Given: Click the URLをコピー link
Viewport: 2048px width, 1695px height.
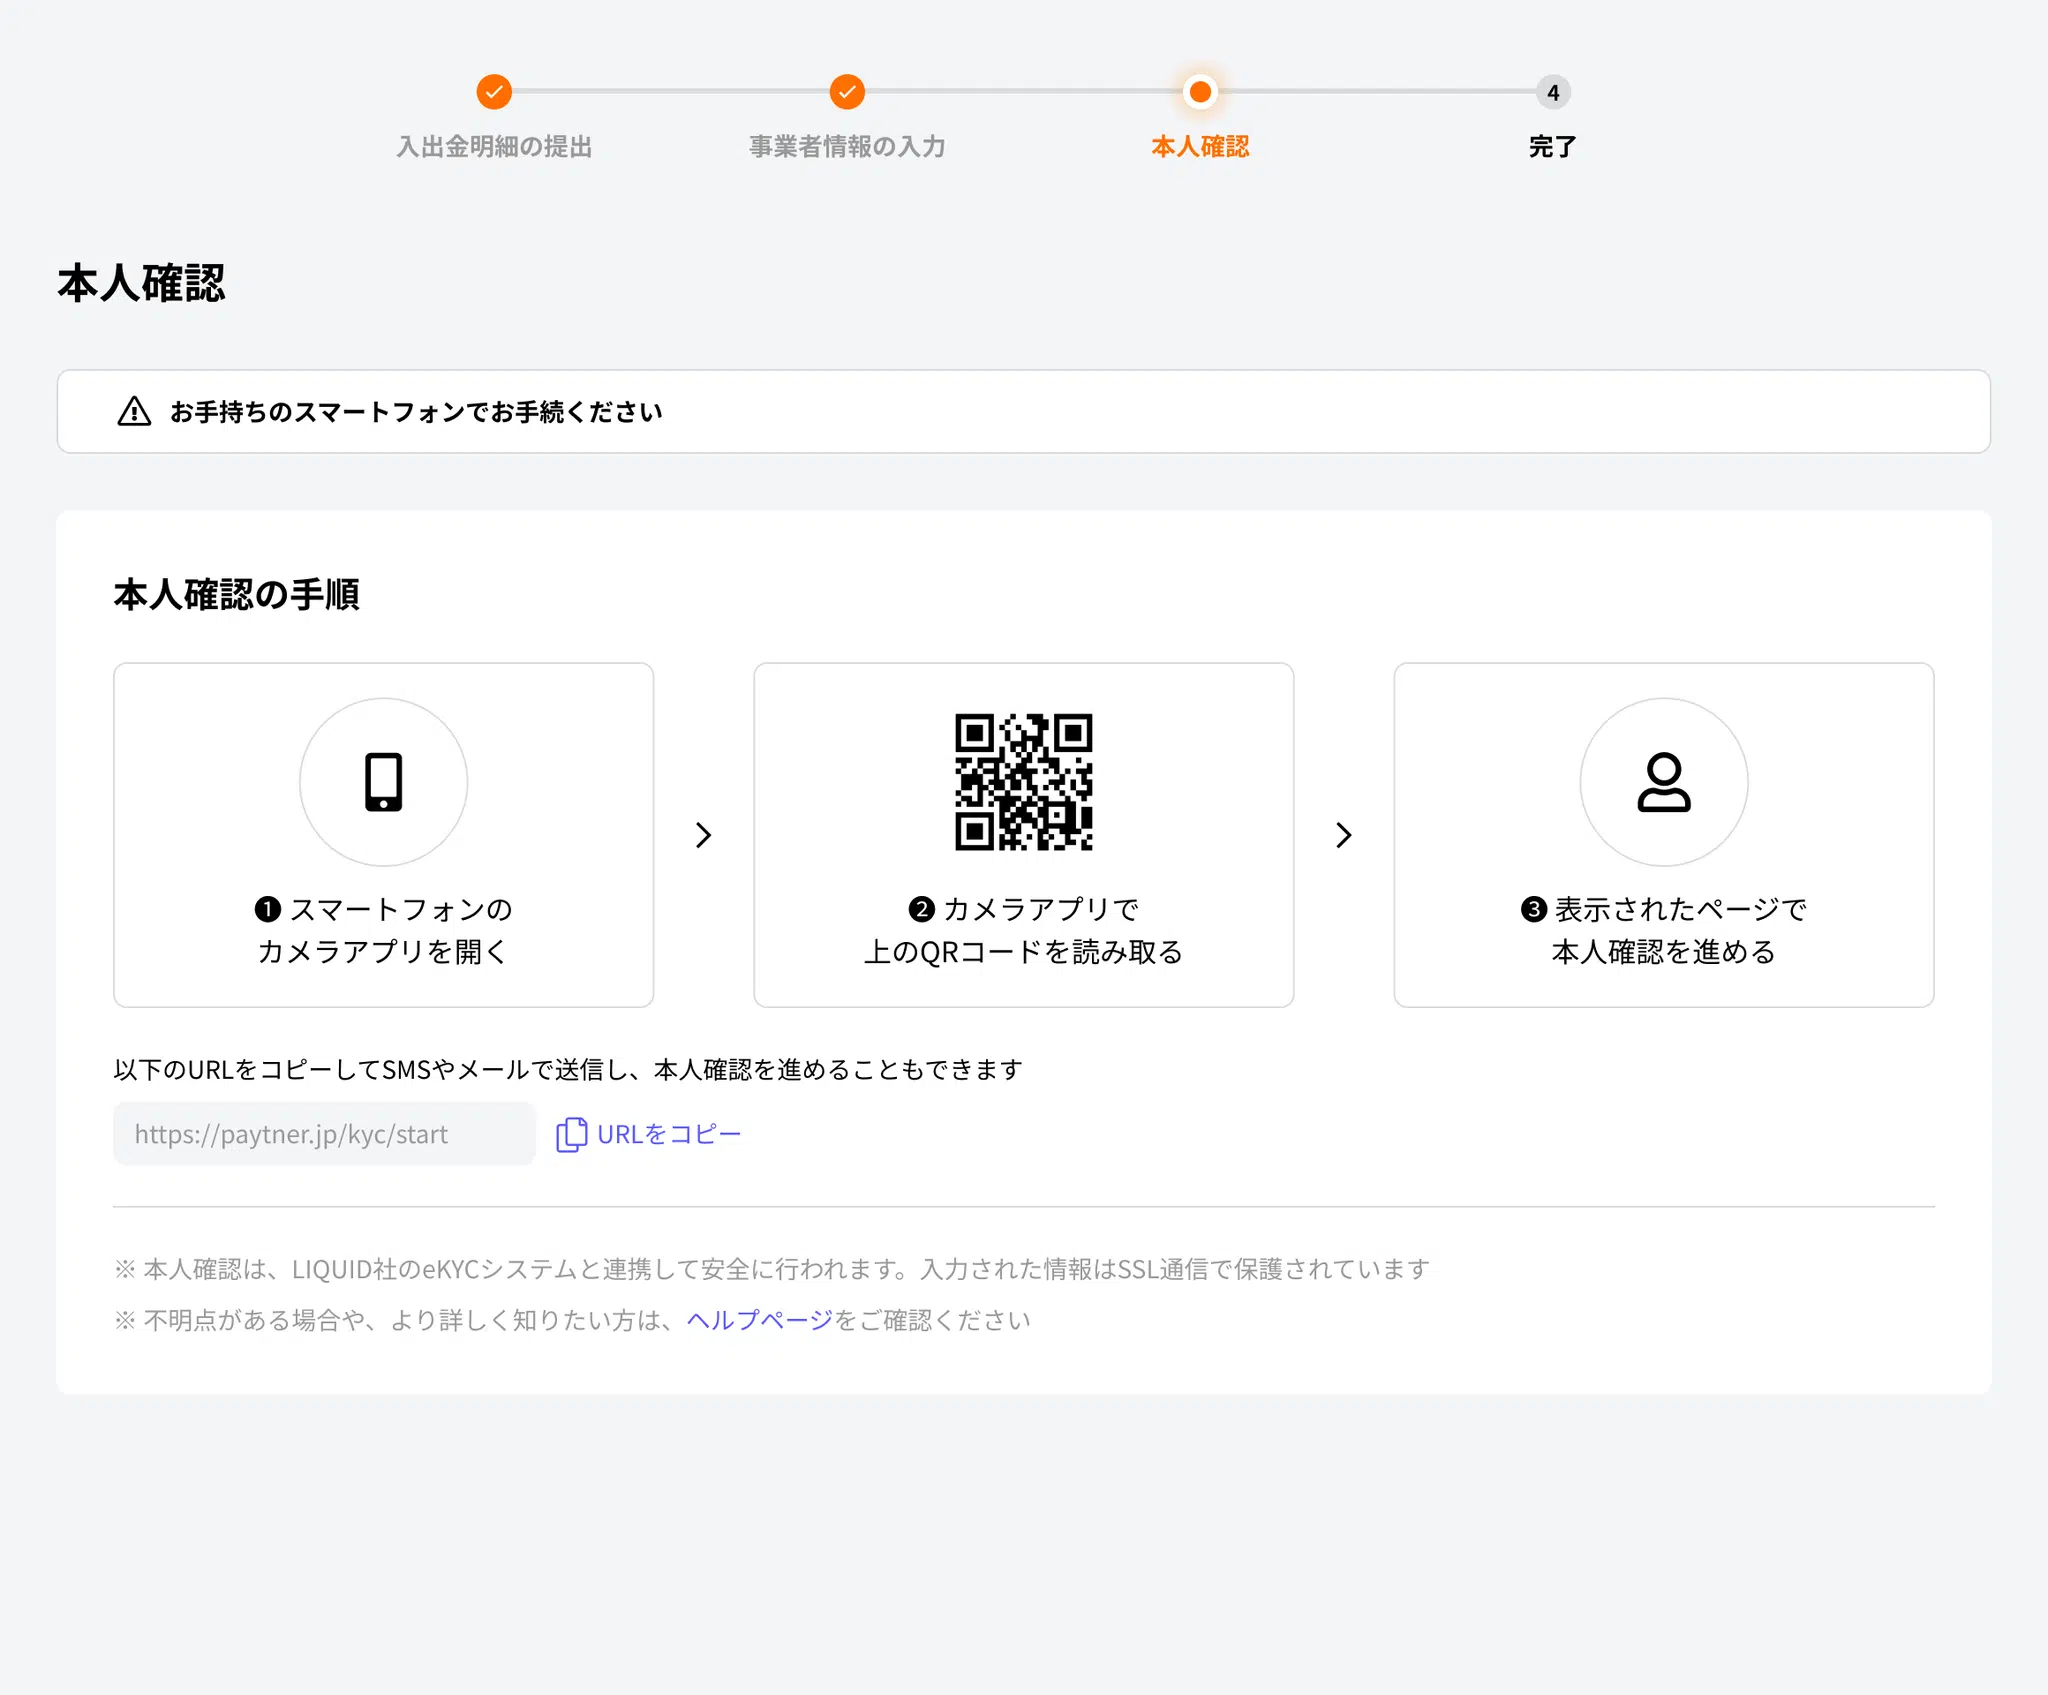Looking at the screenshot, I should click(669, 1134).
